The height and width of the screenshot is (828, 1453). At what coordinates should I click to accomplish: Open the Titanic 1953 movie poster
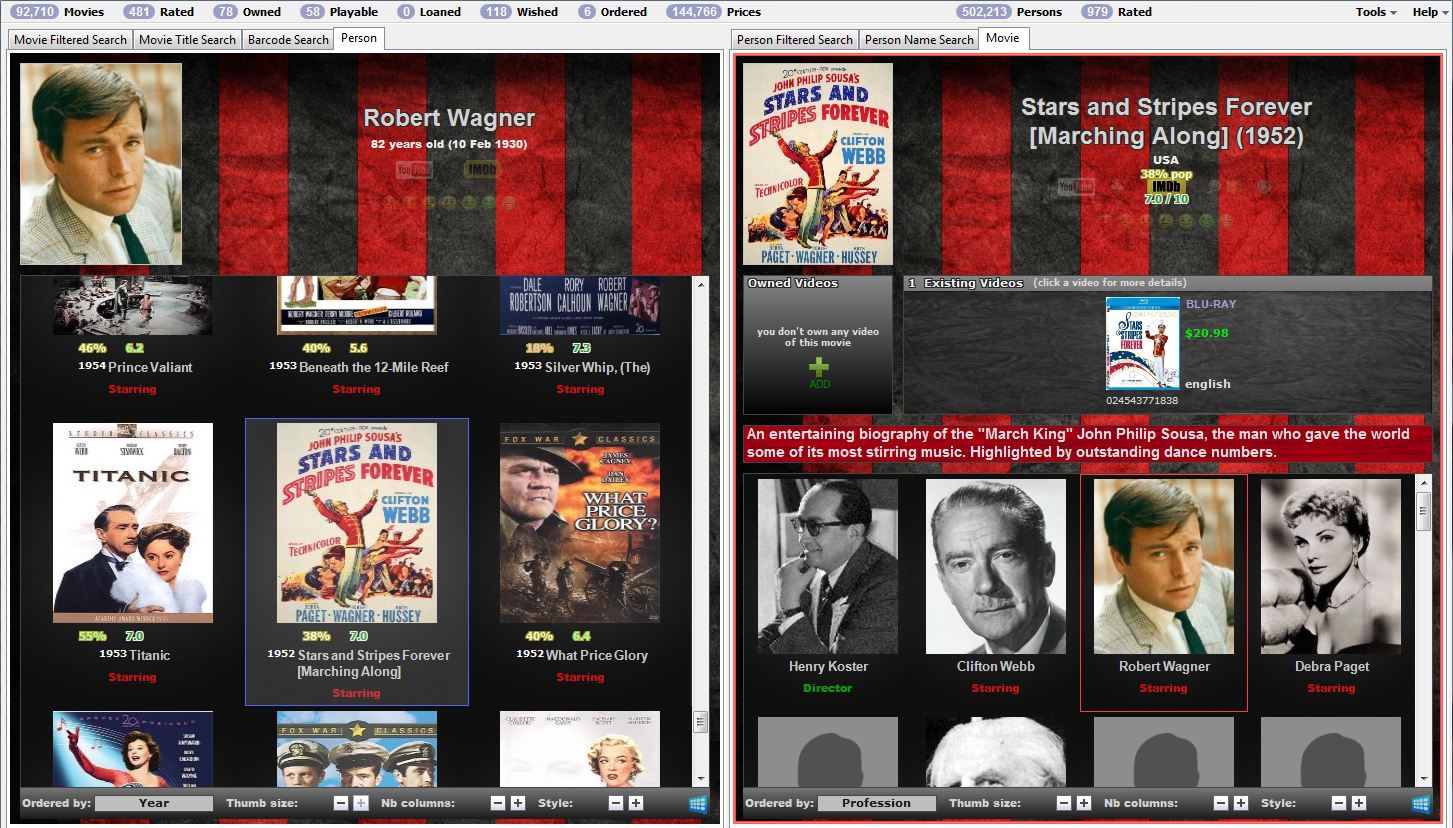tap(133, 523)
